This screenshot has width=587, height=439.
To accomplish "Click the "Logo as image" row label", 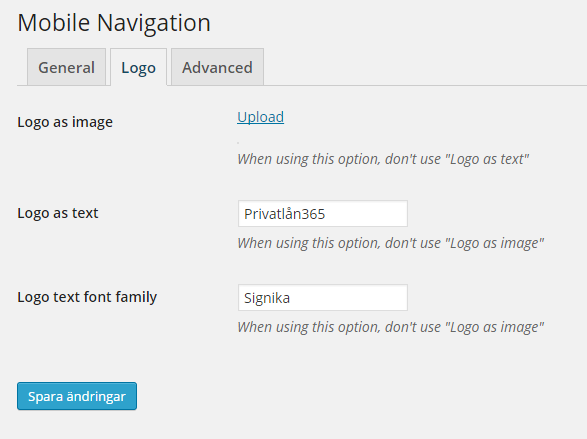I will point(65,122).
